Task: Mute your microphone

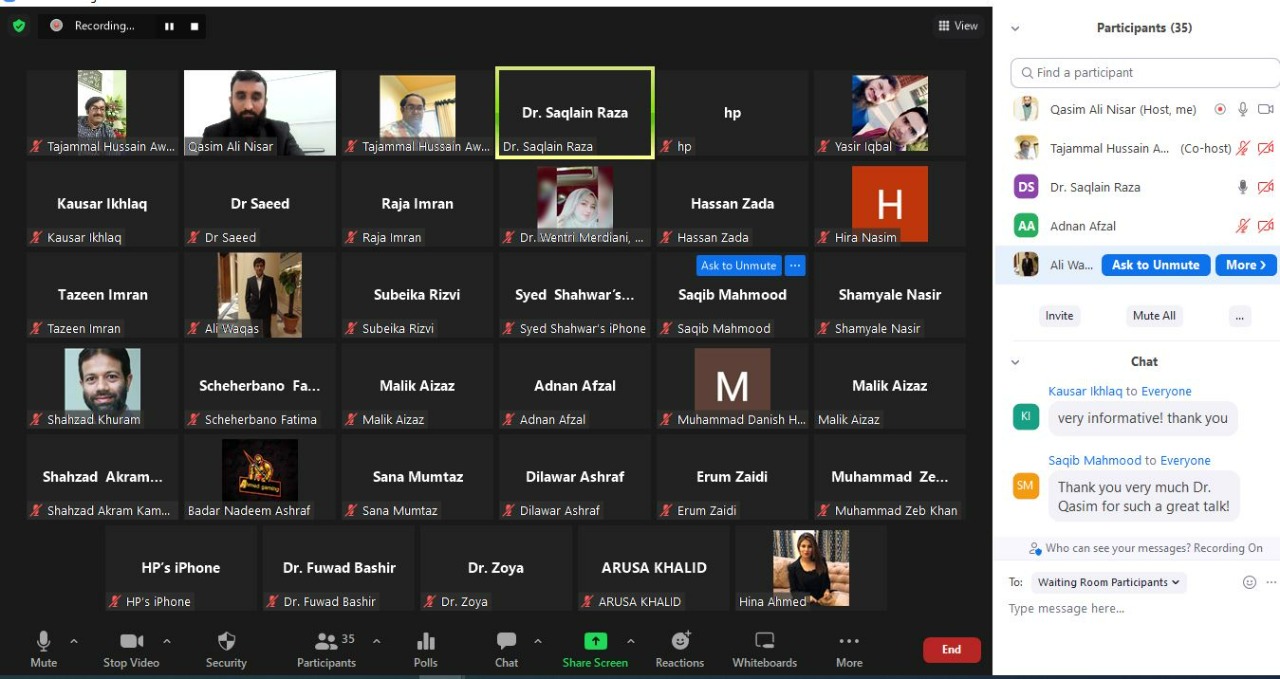Action: [43, 642]
